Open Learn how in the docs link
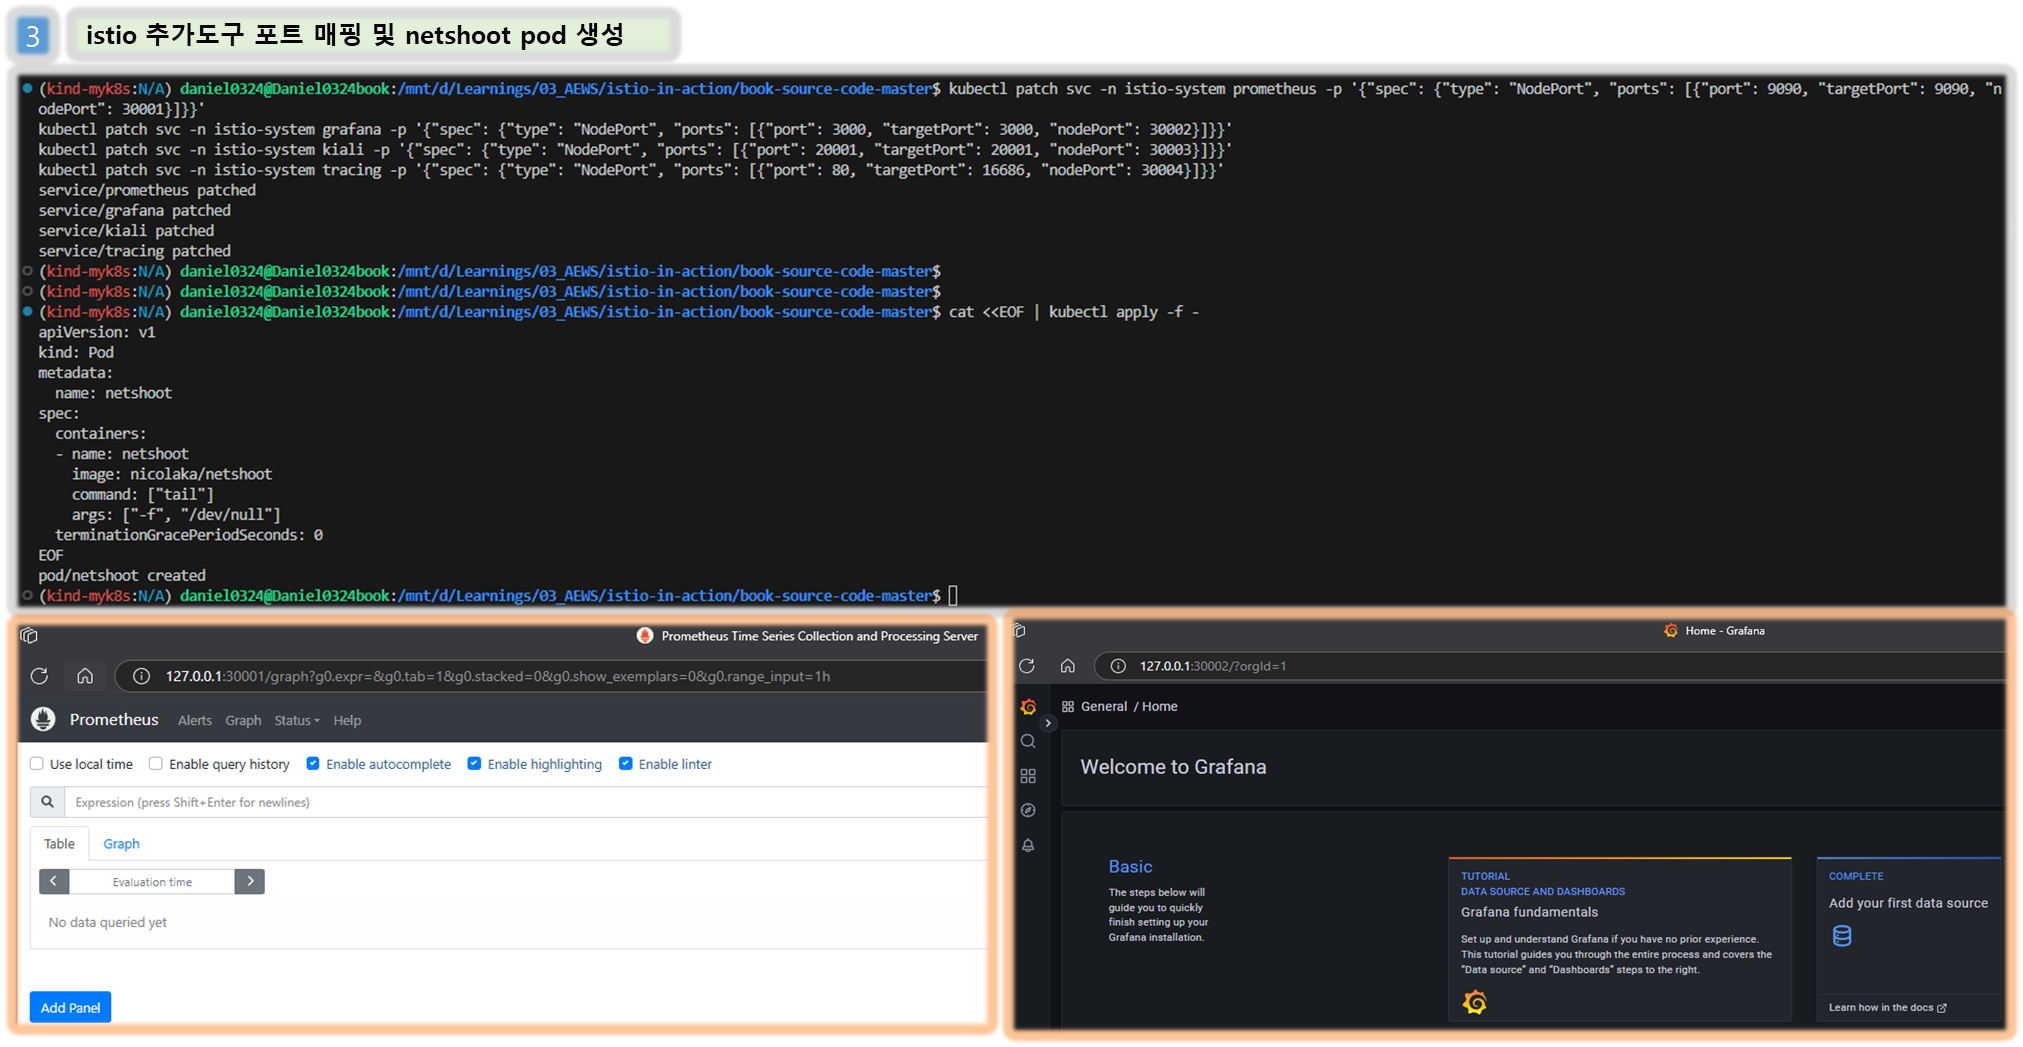Viewport: 2023px width, 1047px height. coord(1887,1007)
